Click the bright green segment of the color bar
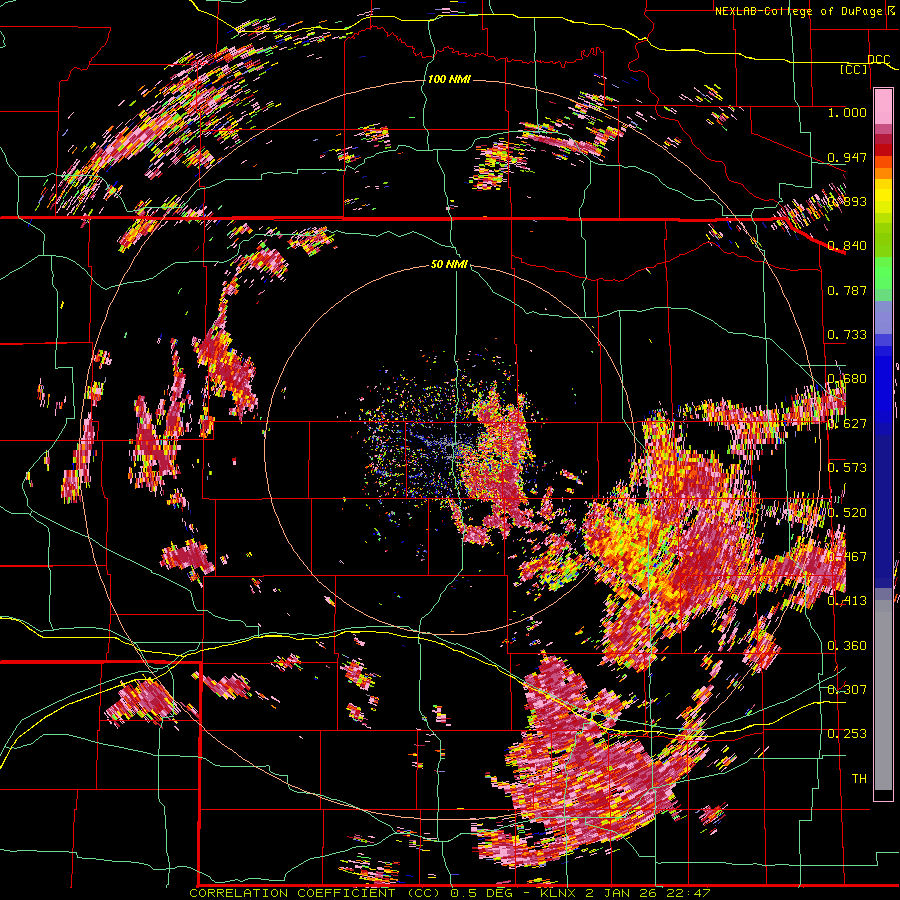Image resolution: width=900 pixels, height=900 pixels. [x=883, y=271]
